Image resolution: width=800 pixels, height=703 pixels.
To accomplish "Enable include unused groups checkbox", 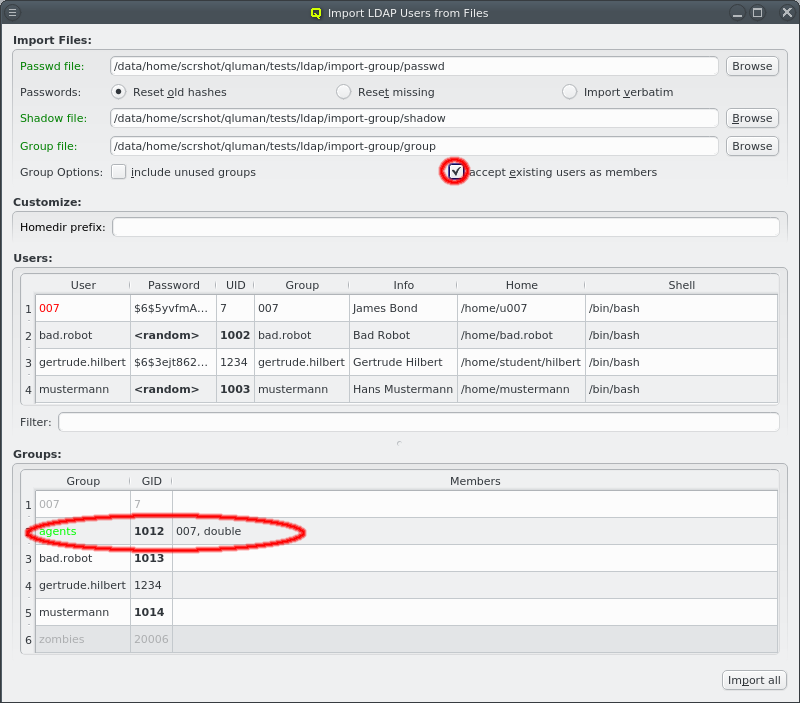I will [x=118, y=172].
